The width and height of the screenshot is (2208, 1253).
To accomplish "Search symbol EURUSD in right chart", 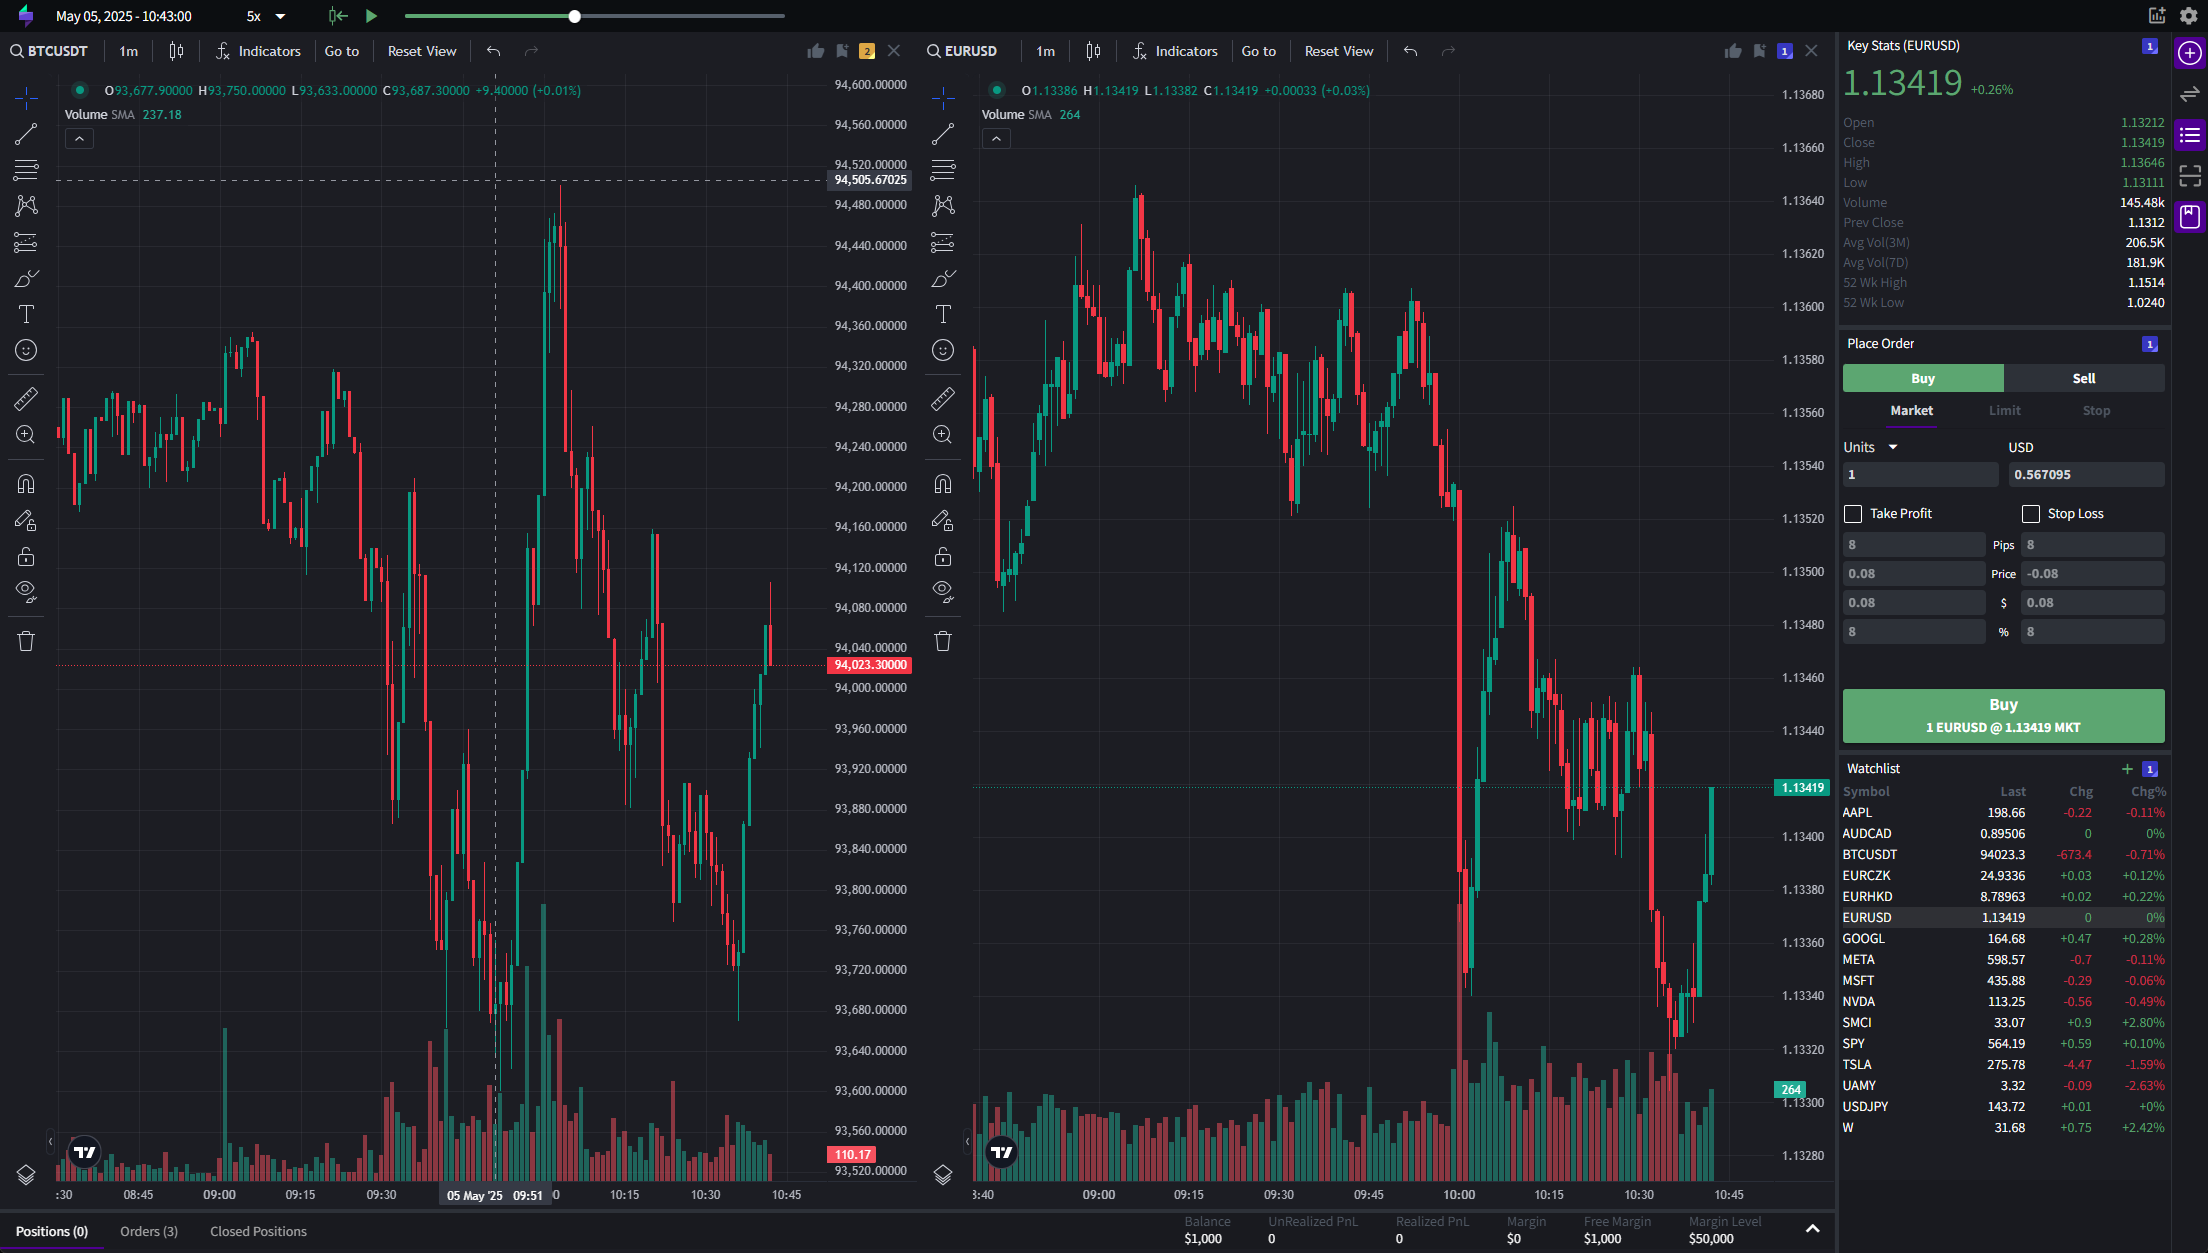I will point(963,51).
